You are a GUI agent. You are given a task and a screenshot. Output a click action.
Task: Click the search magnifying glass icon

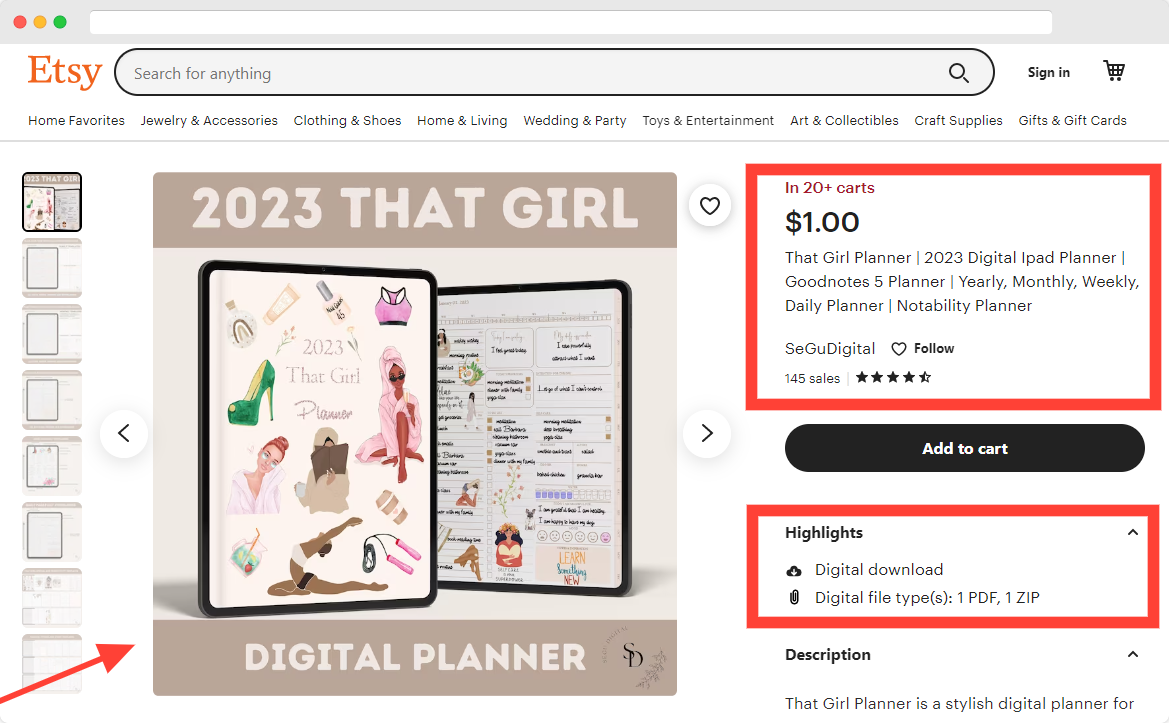(958, 73)
